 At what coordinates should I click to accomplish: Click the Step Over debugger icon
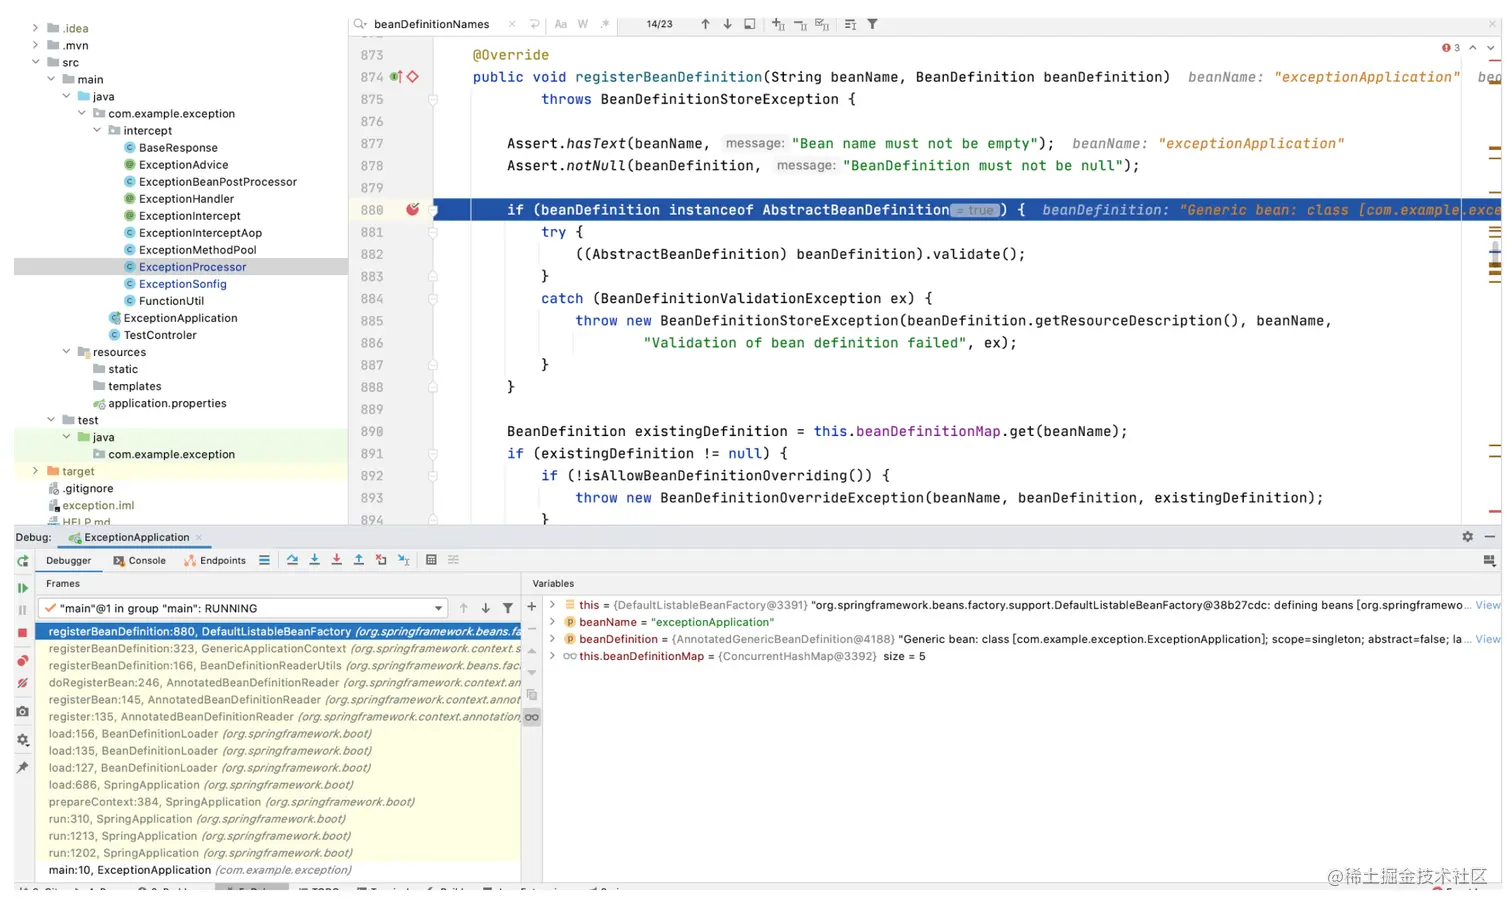(292, 560)
